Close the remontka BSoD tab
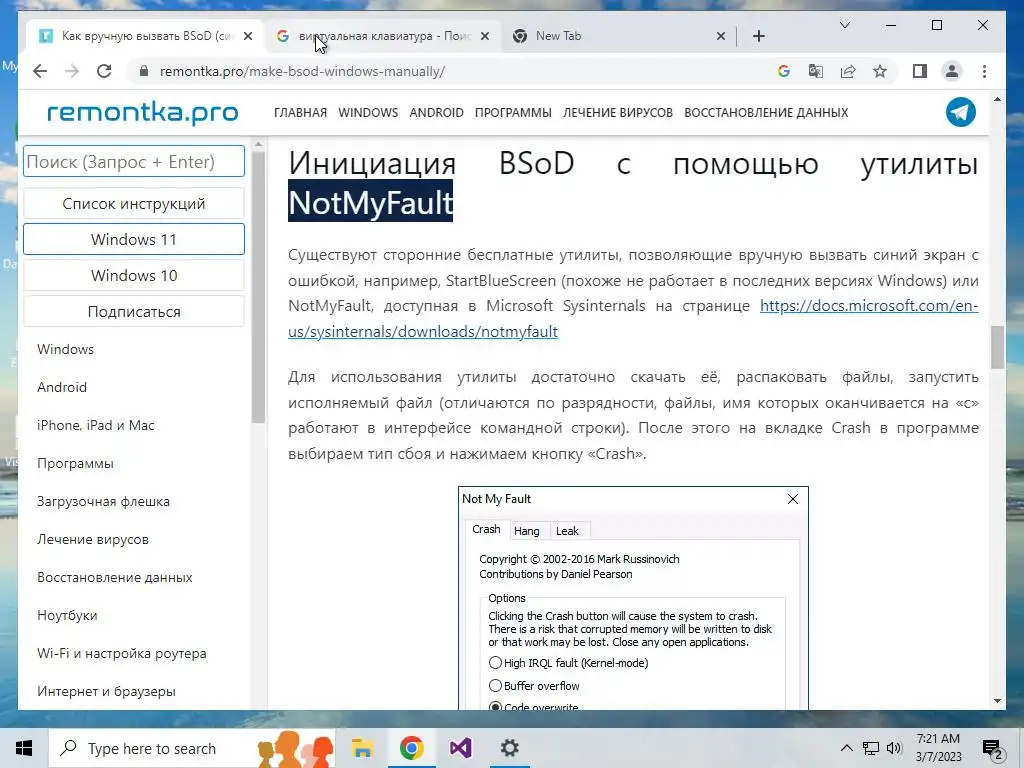Viewport: 1024px width, 768px height. coord(248,36)
